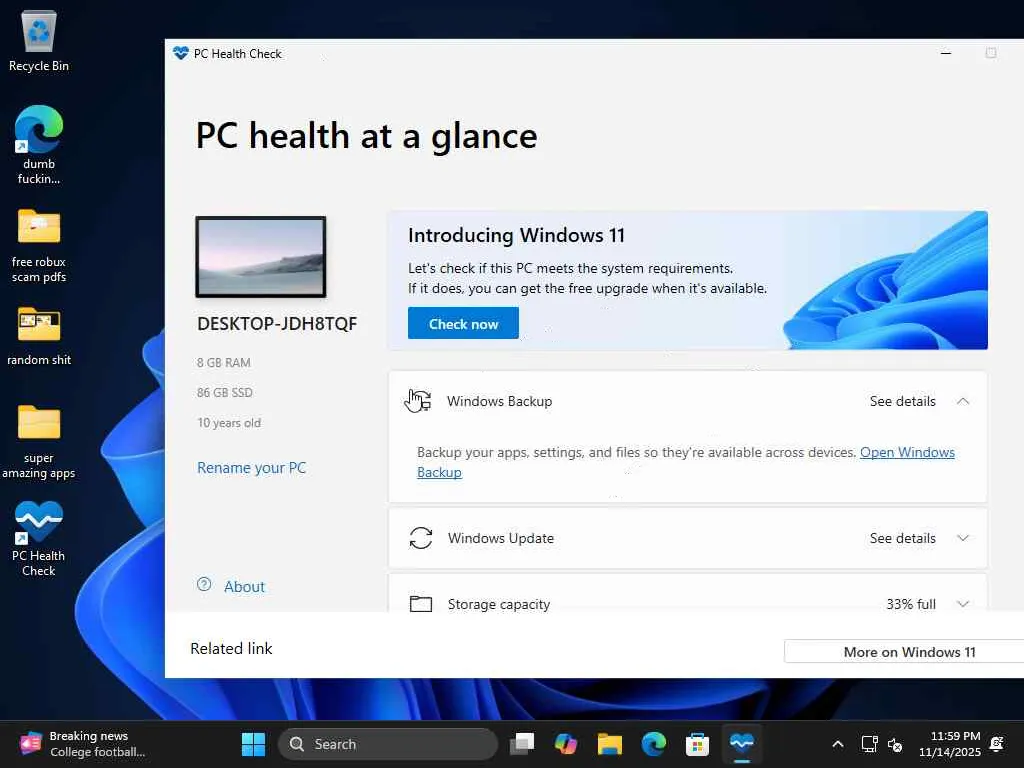Click Check now for Windows 11

[x=463, y=323]
